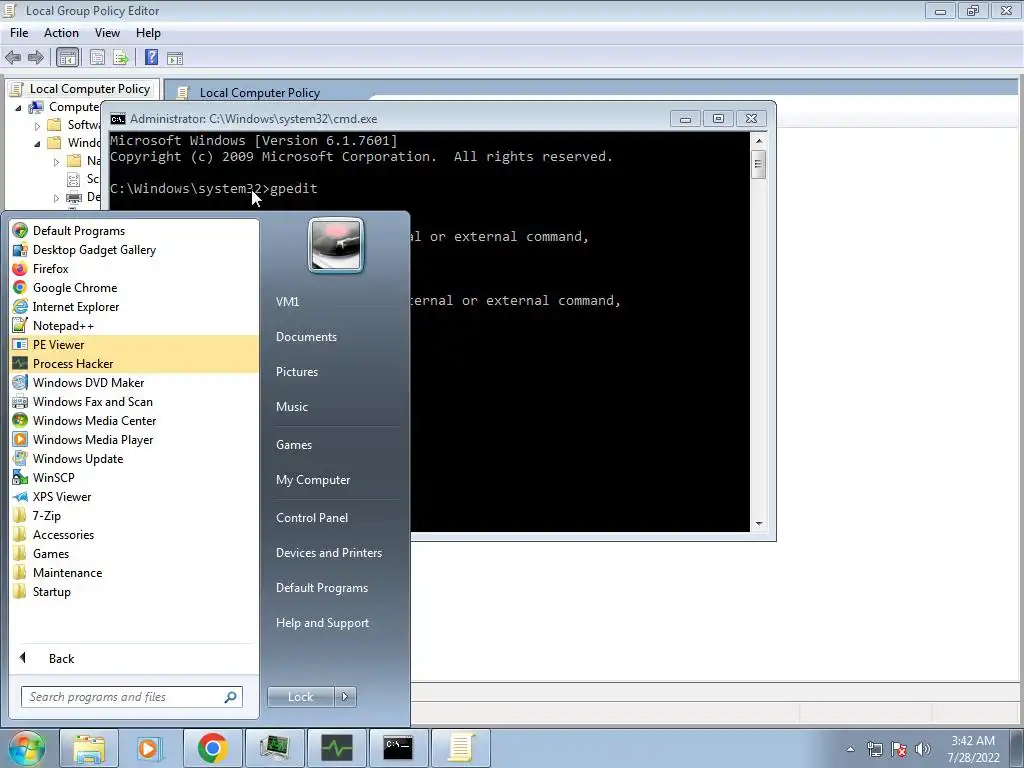Open Devices and Printers from Start menu
1024x768 pixels.
pyautogui.click(x=328, y=552)
